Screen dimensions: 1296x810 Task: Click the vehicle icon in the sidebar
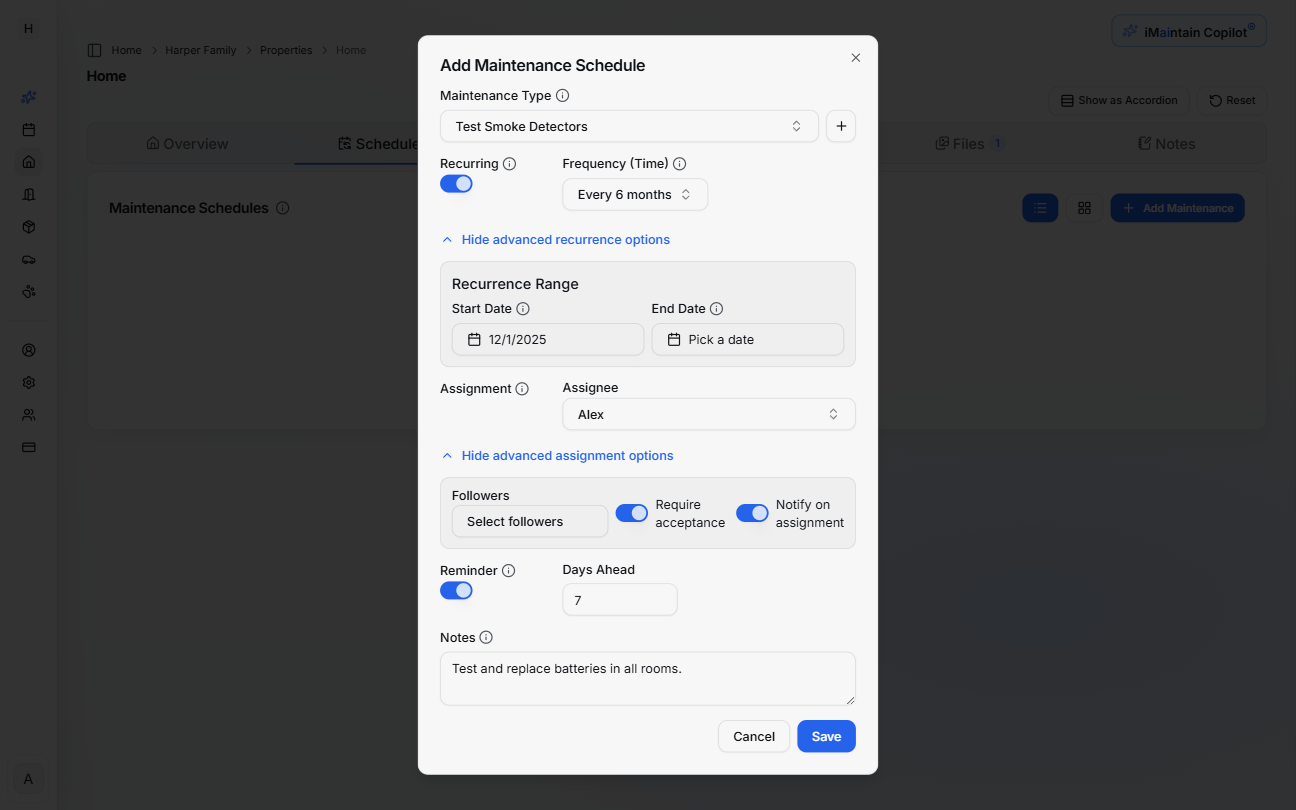tap(28, 259)
